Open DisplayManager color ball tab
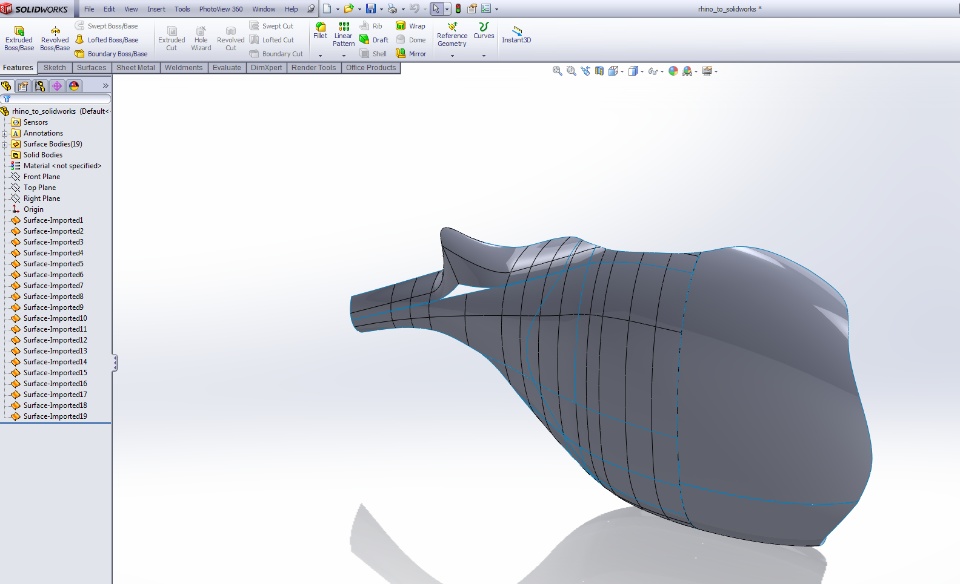The height and width of the screenshot is (584, 960). coord(74,86)
